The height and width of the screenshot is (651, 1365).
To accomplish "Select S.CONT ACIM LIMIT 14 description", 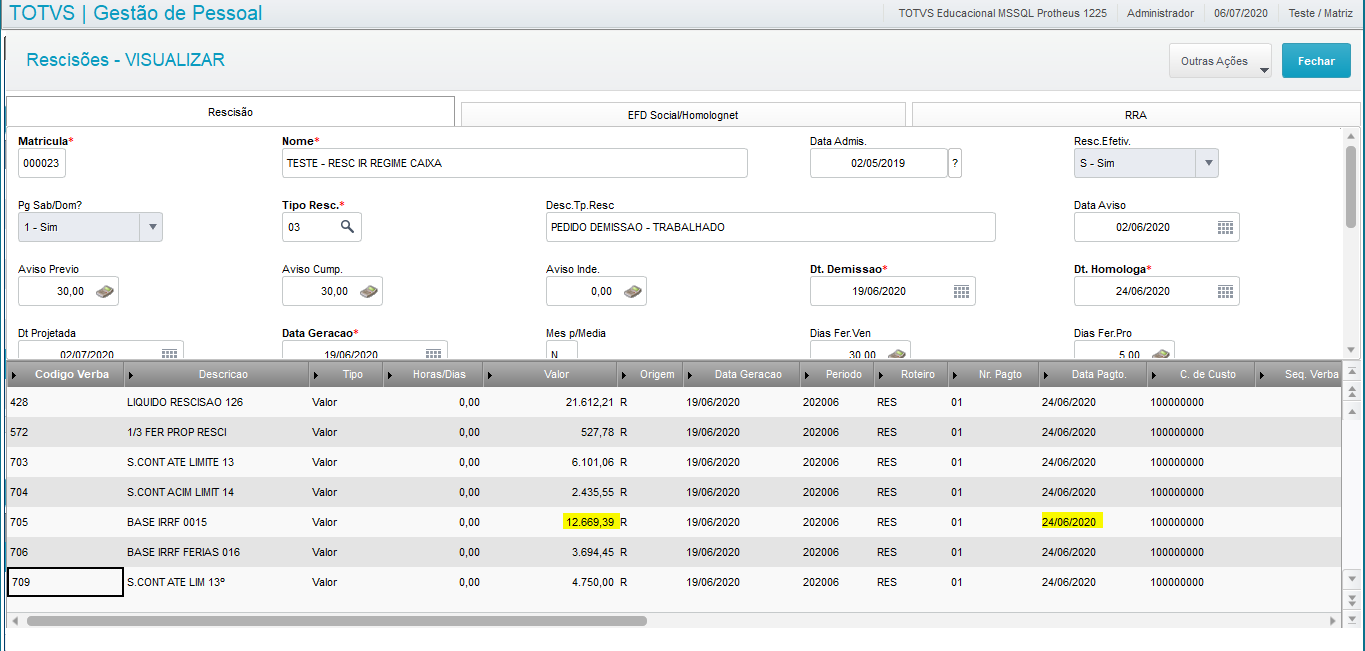I will [181, 492].
